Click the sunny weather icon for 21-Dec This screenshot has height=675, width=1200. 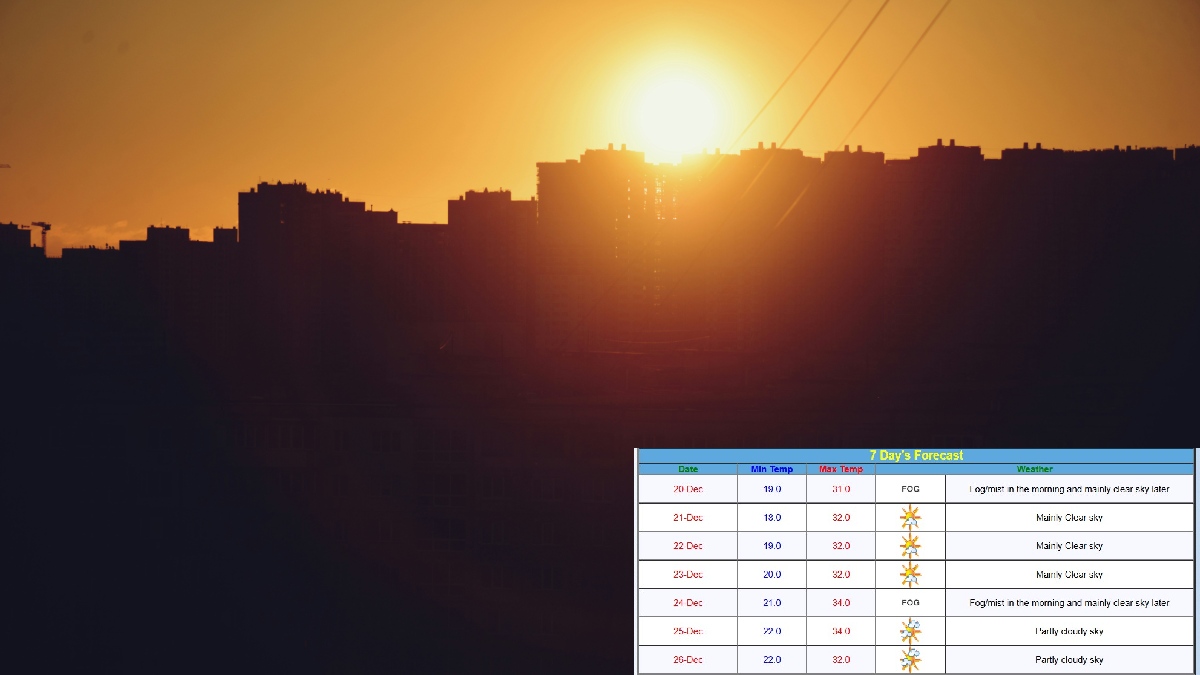pyautogui.click(x=909, y=517)
